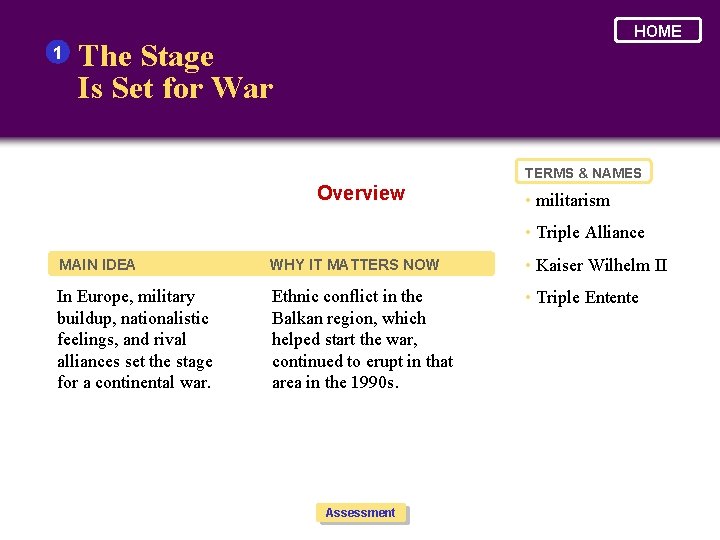The image size is (720, 540).
Task: Click the bullet before militarism
Action: coord(529,201)
